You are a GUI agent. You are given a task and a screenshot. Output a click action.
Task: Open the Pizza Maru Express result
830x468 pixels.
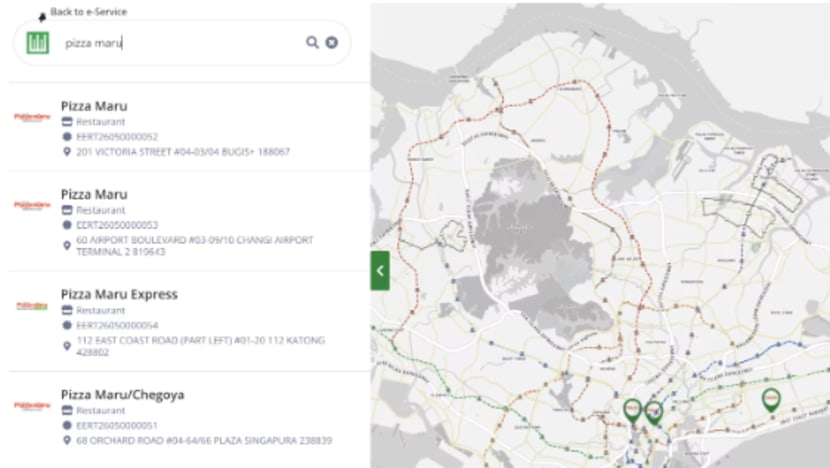point(119,294)
